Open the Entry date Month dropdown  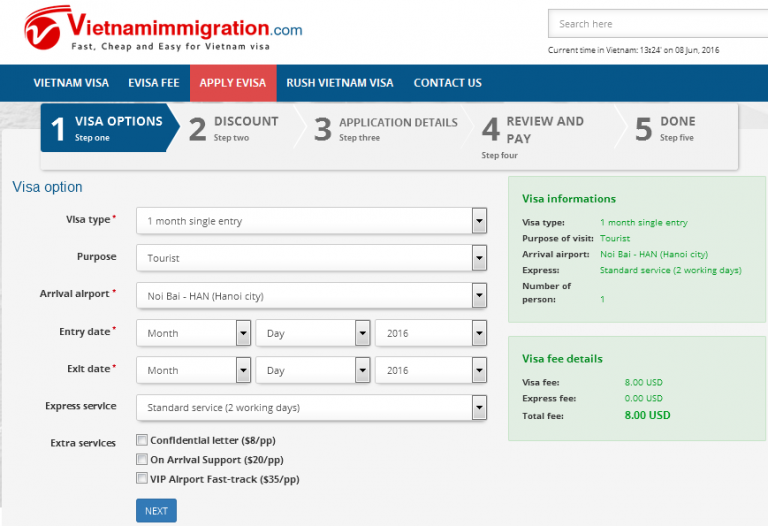[193, 333]
